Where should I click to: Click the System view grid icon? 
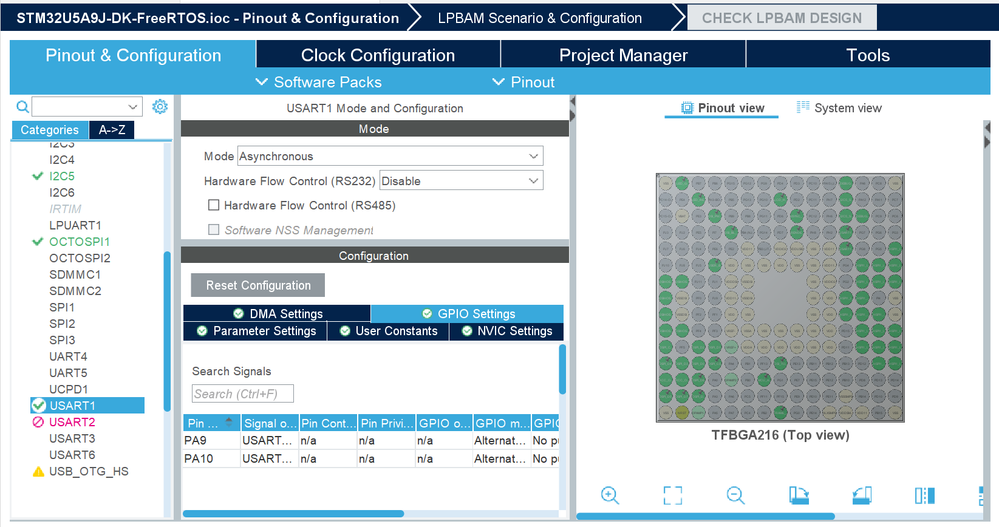click(803, 107)
